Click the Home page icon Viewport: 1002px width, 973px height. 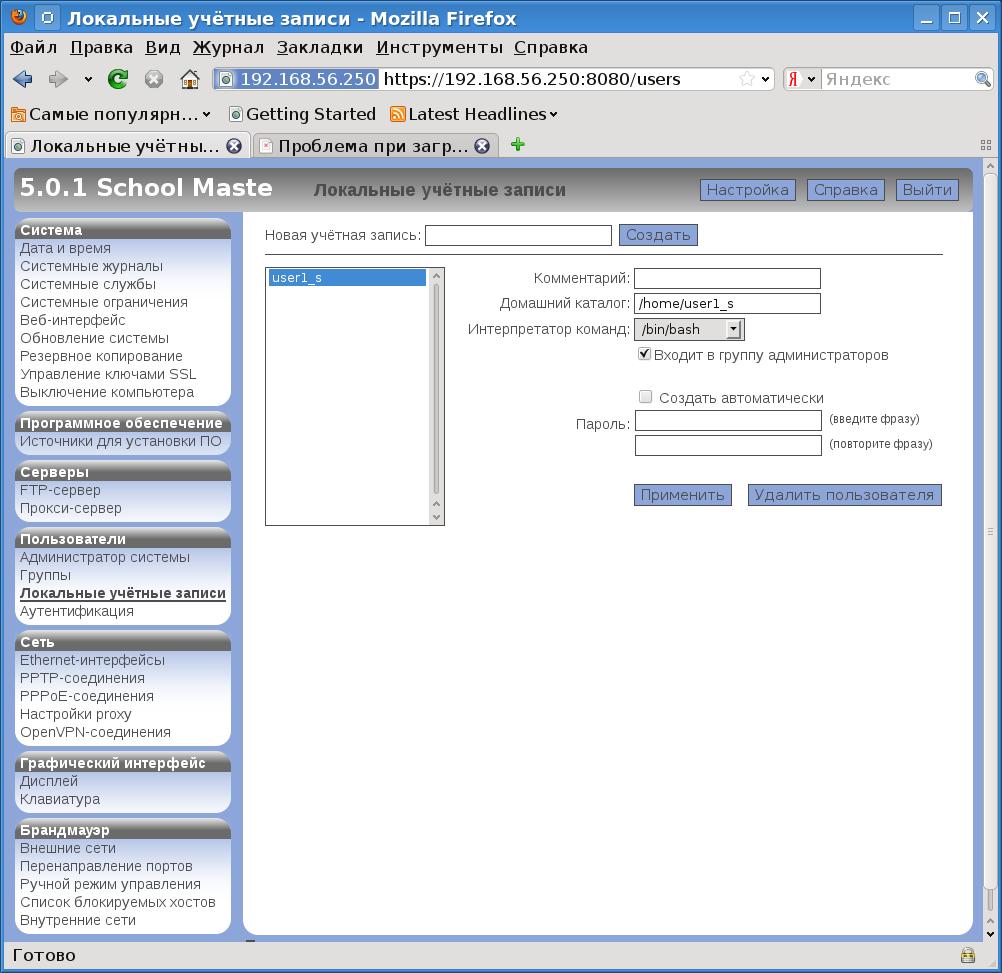coord(189,79)
